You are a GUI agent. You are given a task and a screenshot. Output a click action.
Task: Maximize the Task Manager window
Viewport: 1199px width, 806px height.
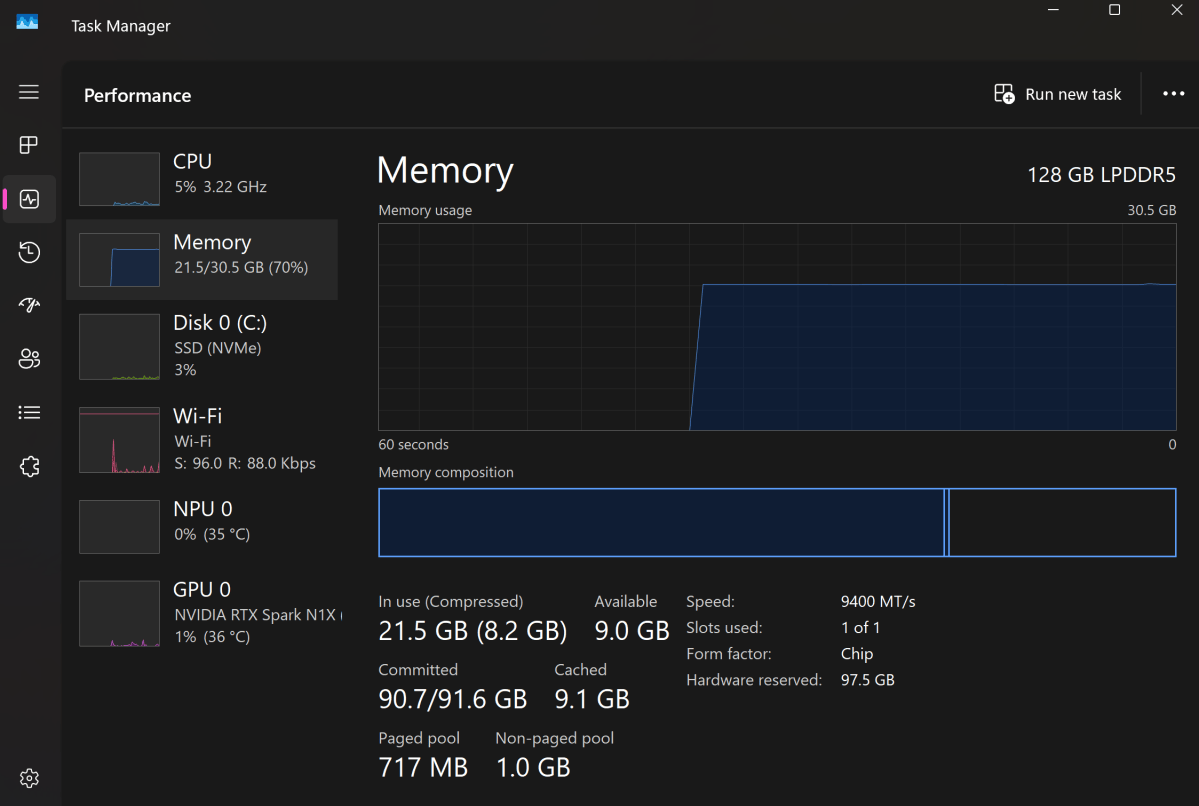1114,10
